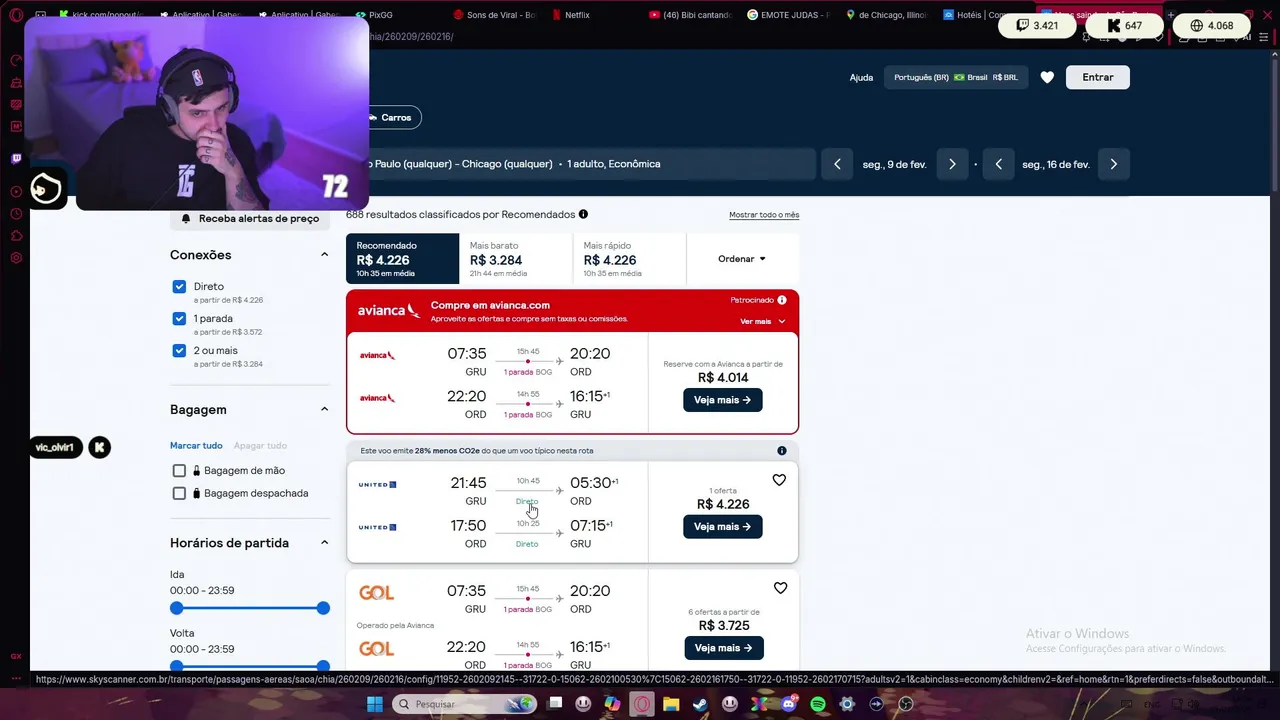Open the Patrocinado info icon
The height and width of the screenshot is (720, 1280).
(782, 300)
